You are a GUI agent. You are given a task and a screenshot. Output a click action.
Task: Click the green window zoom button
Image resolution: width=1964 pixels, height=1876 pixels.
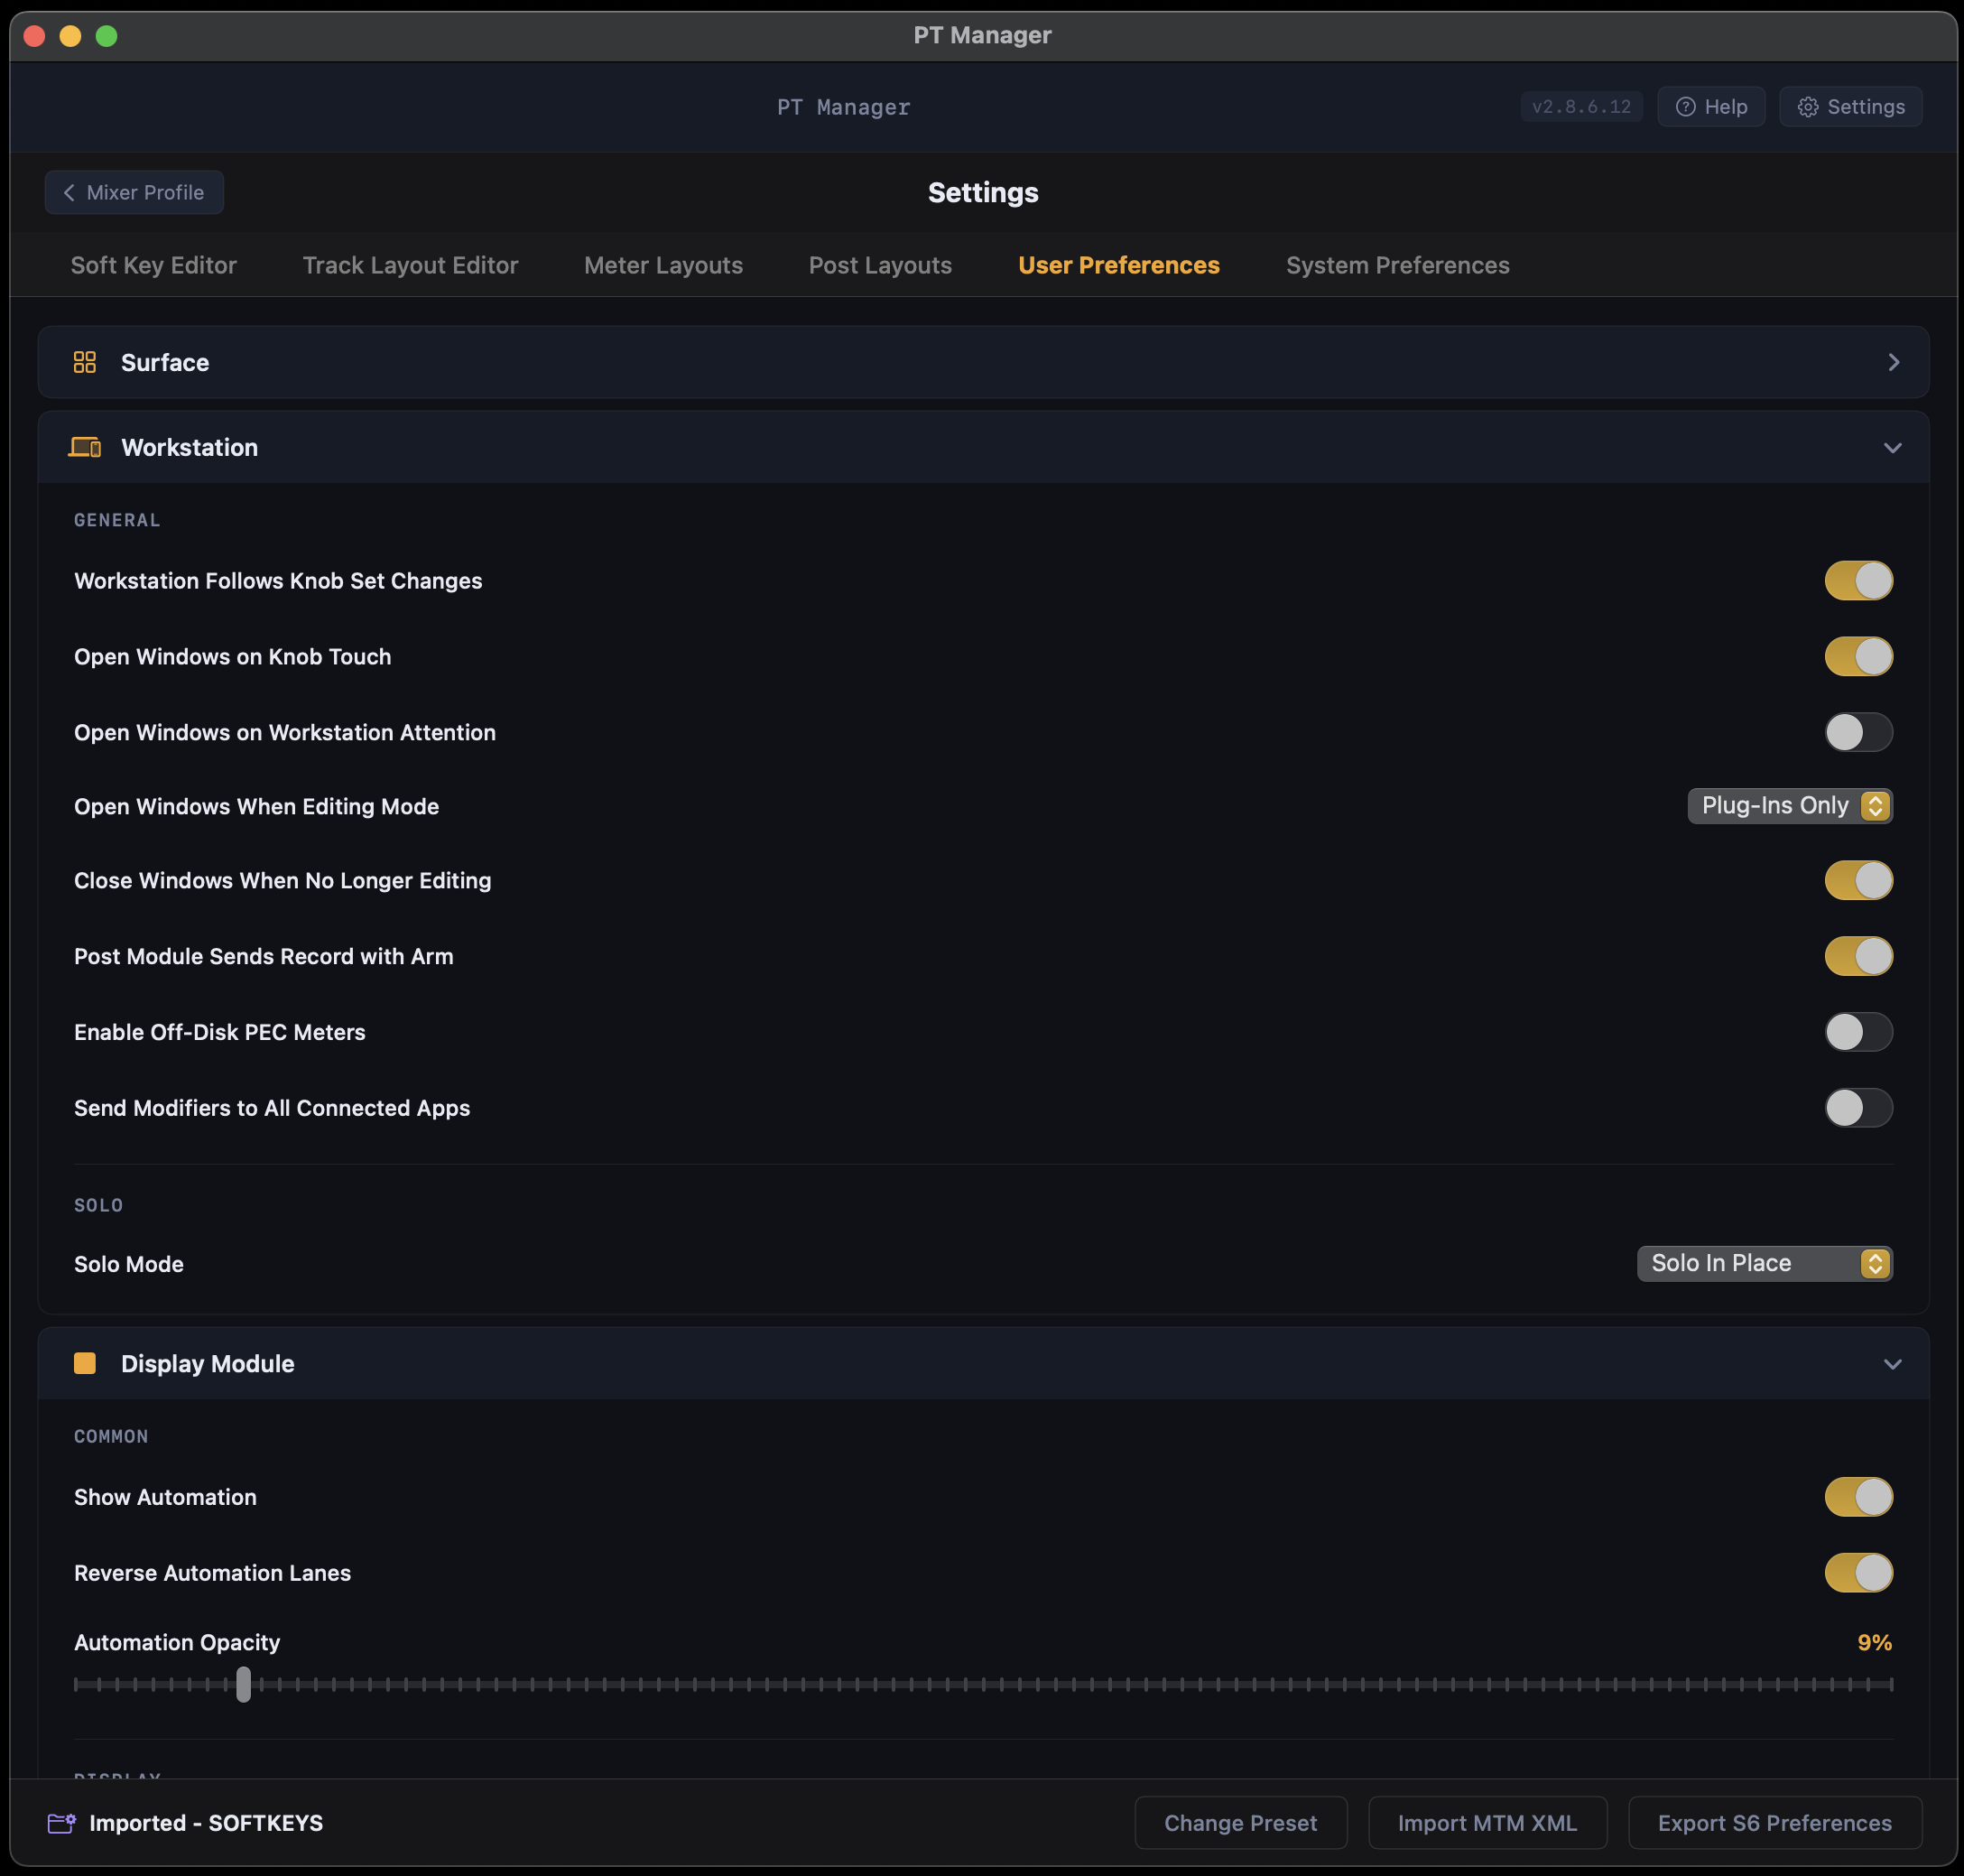(106, 36)
